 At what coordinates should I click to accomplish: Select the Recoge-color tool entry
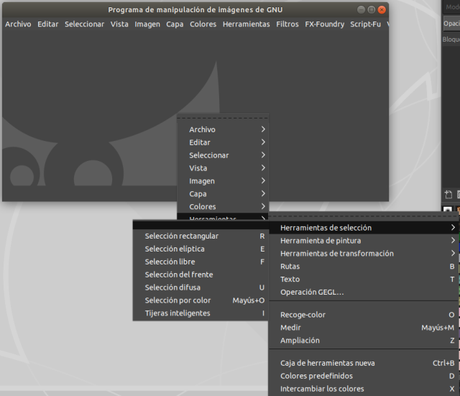364,315
